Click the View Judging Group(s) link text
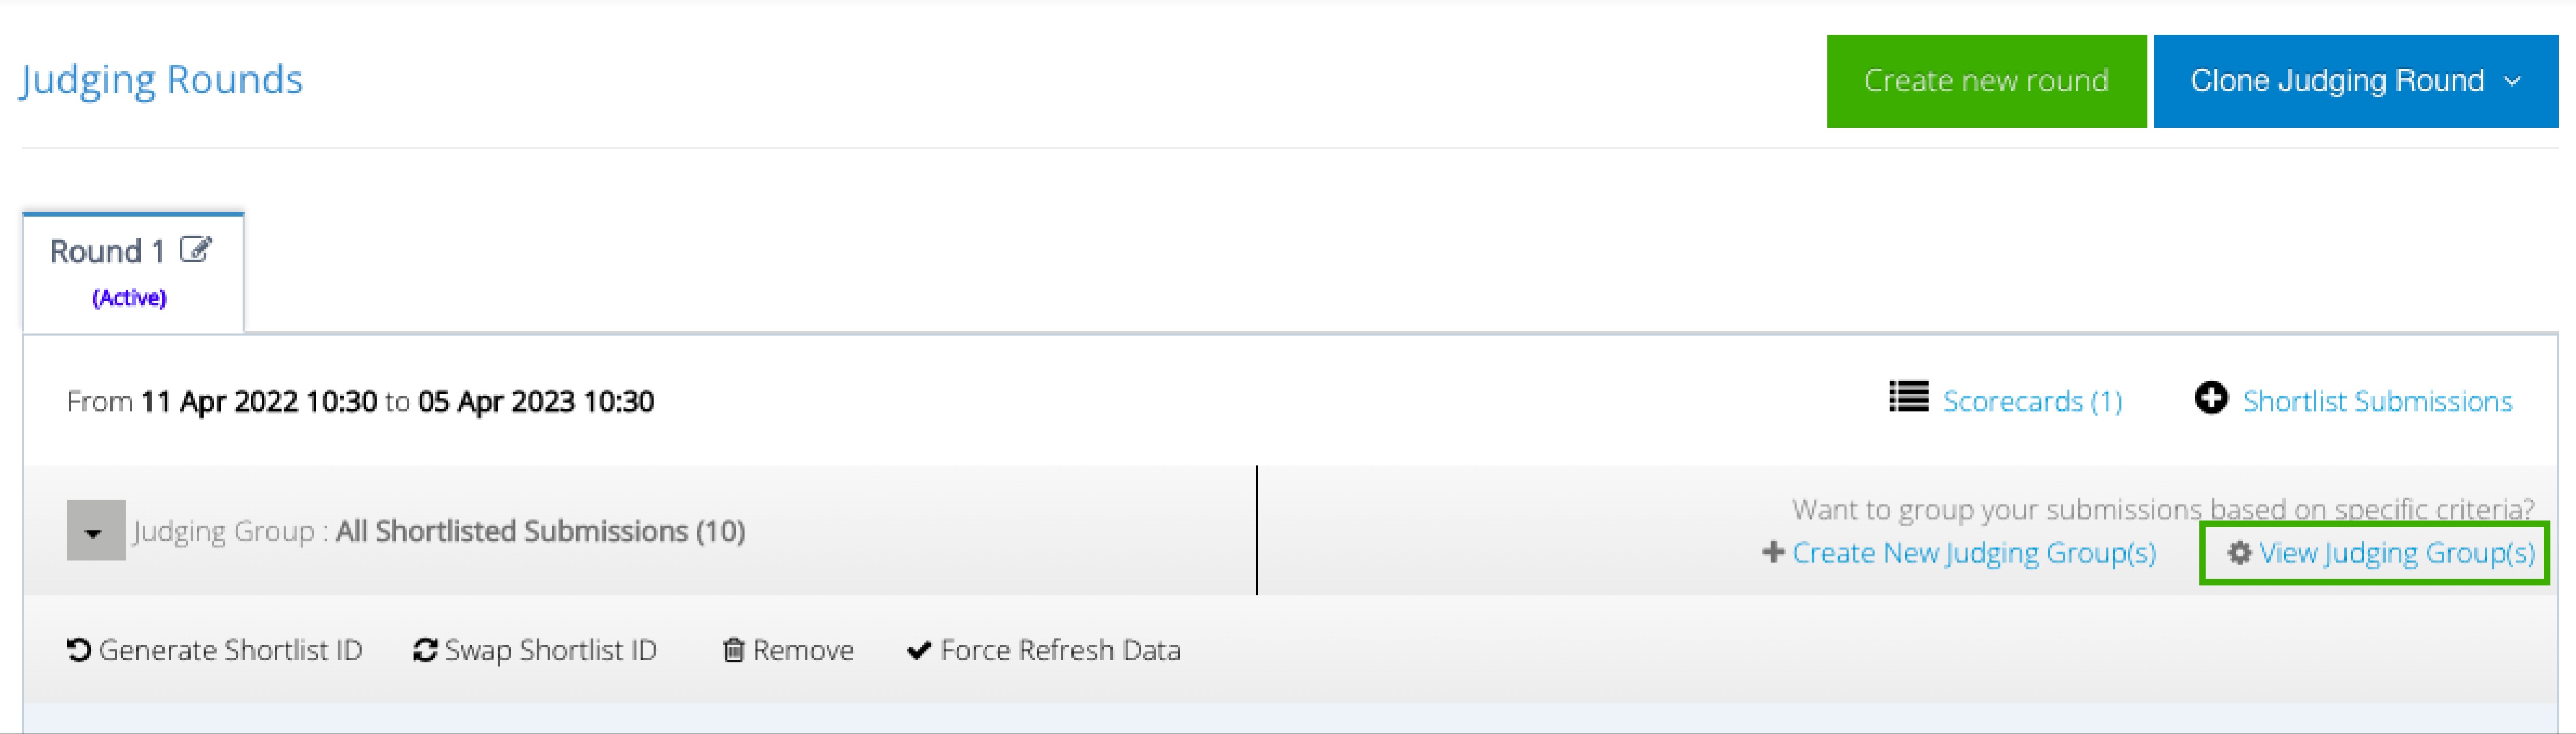2576x734 pixels. pyautogui.click(x=2397, y=553)
